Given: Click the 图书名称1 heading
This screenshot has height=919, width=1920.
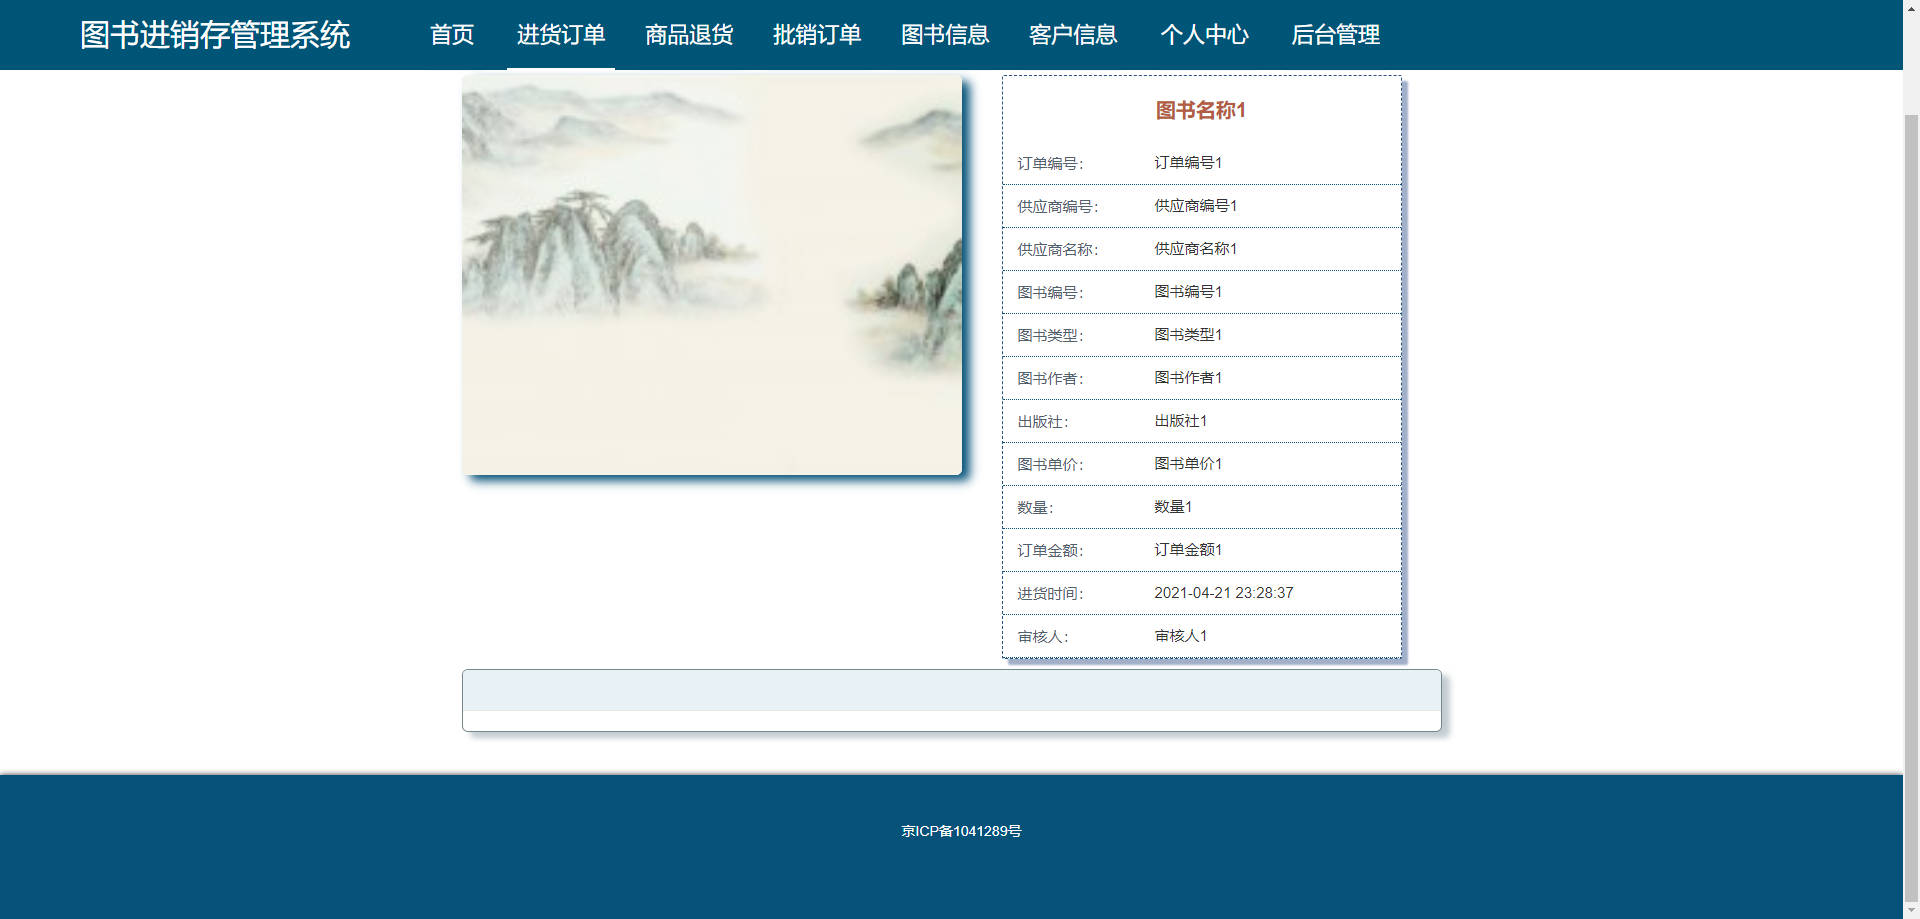Looking at the screenshot, I should click(1201, 110).
